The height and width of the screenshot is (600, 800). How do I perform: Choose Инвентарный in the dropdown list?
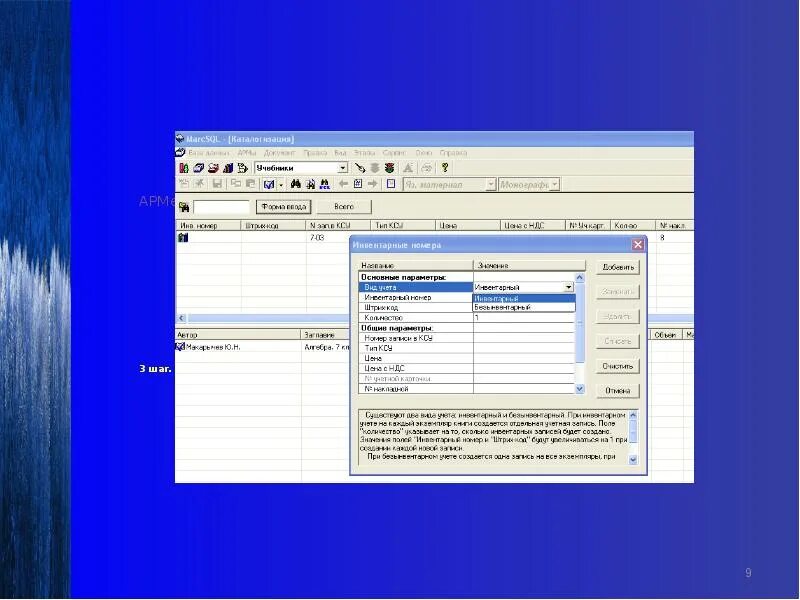524,298
